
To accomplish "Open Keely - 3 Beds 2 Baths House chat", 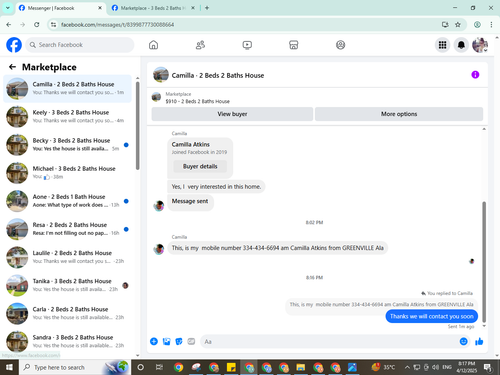I will [68, 116].
